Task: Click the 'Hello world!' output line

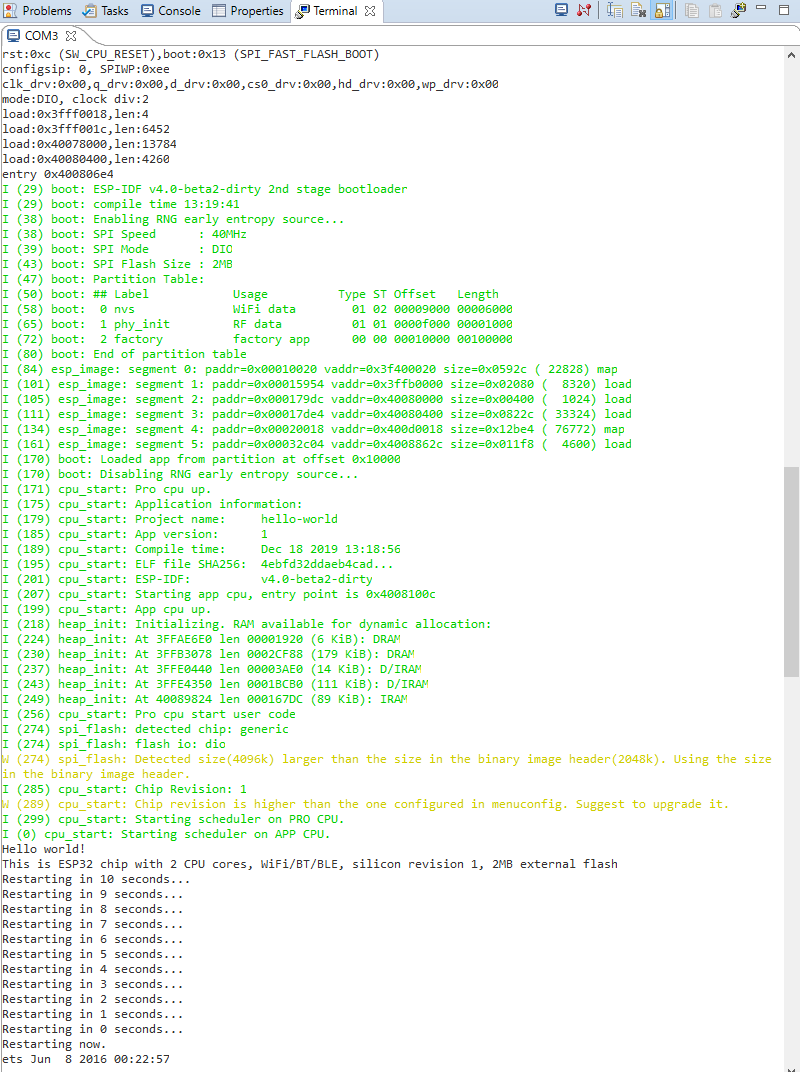Action: pos(44,849)
